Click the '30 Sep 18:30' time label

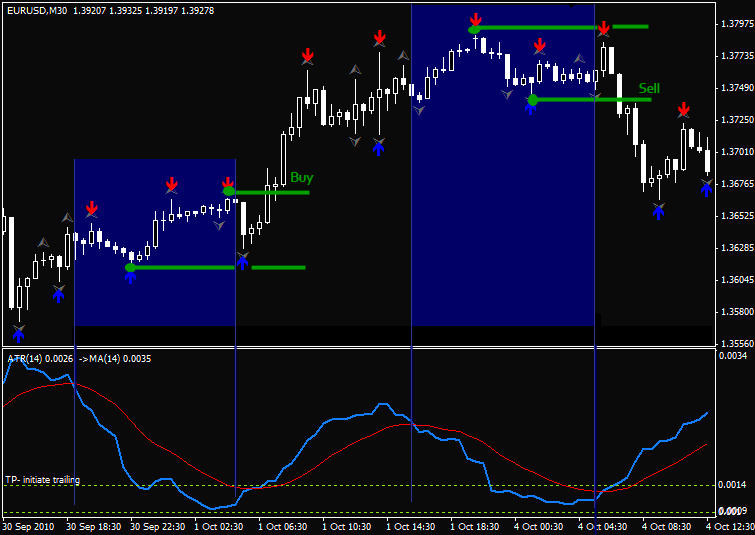pyautogui.click(x=93, y=527)
